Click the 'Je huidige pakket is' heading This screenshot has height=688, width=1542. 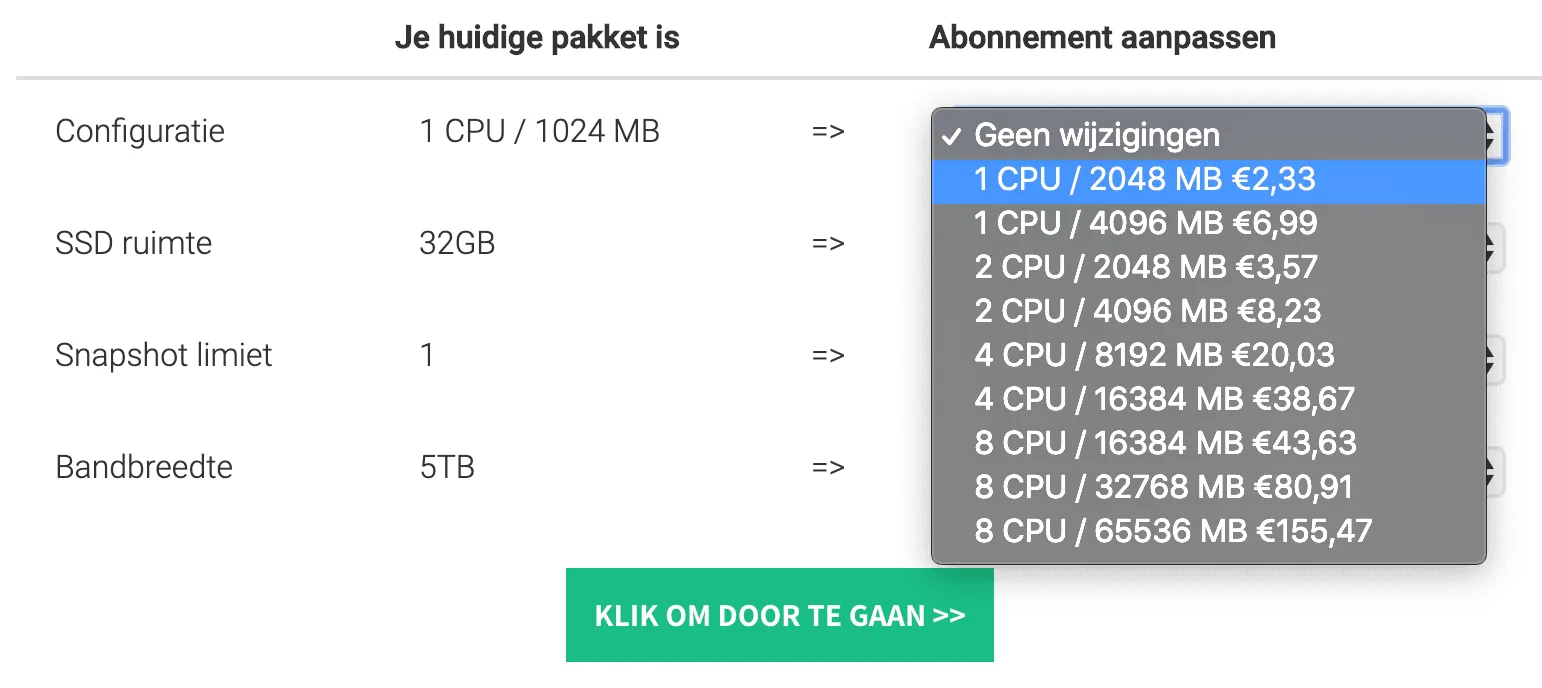(x=537, y=38)
